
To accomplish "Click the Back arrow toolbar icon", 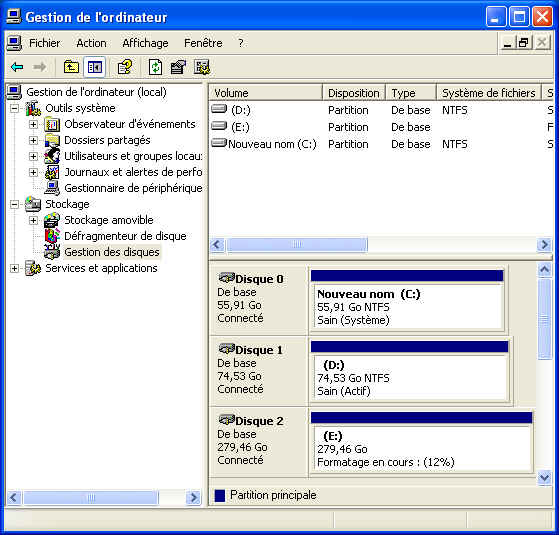I will coord(17,67).
